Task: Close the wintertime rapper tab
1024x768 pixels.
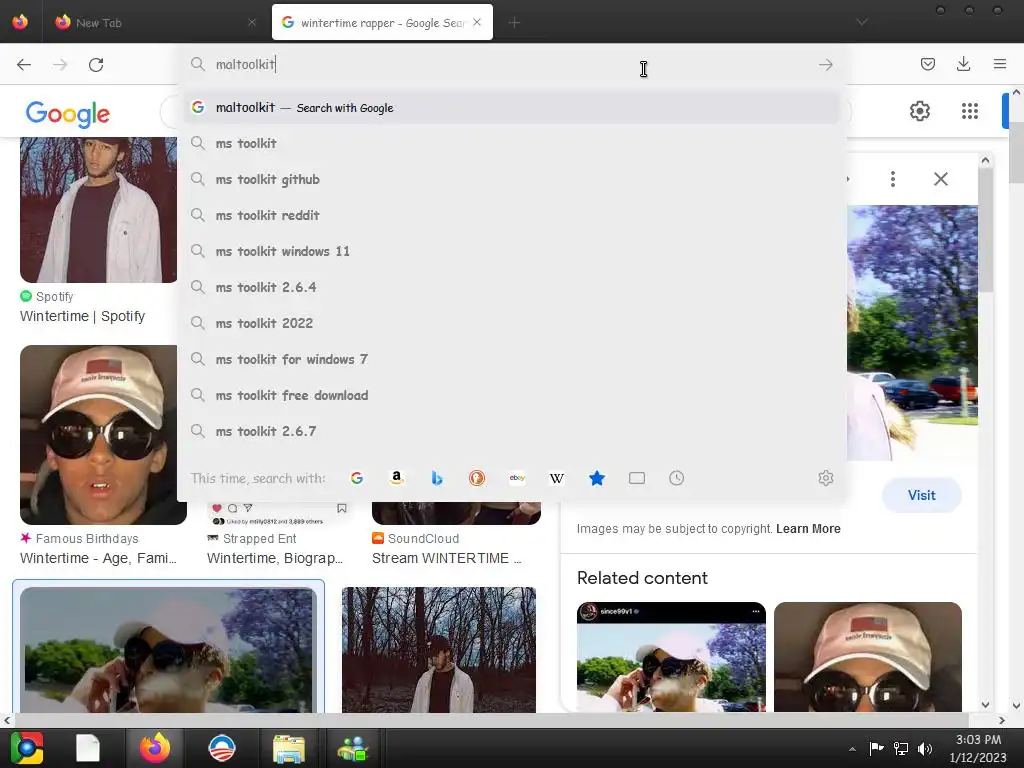Action: (x=477, y=22)
